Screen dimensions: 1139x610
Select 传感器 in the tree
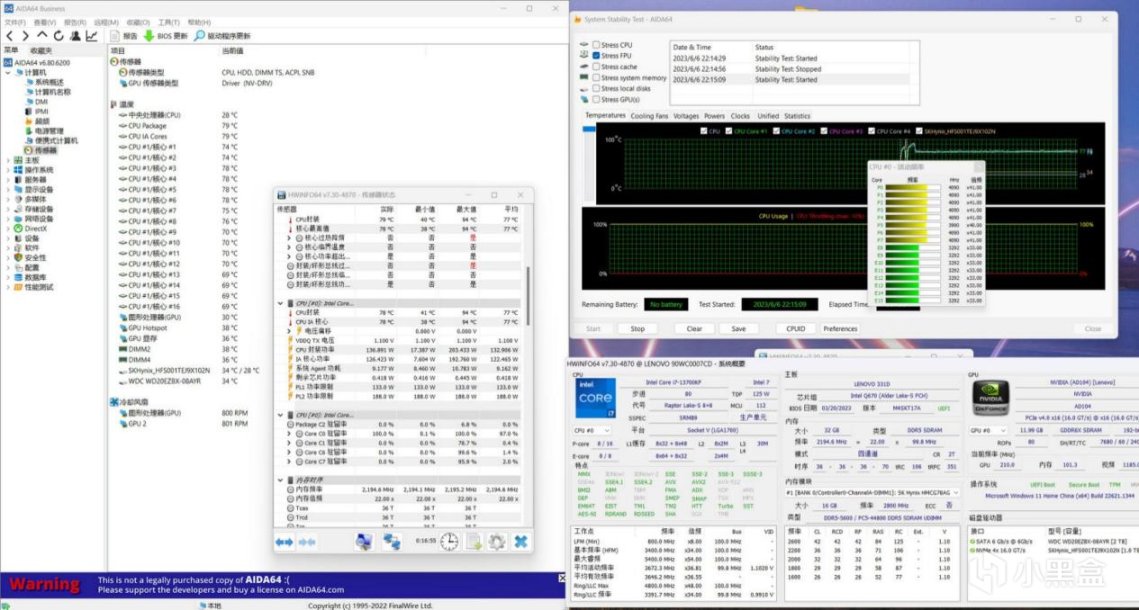(45, 150)
